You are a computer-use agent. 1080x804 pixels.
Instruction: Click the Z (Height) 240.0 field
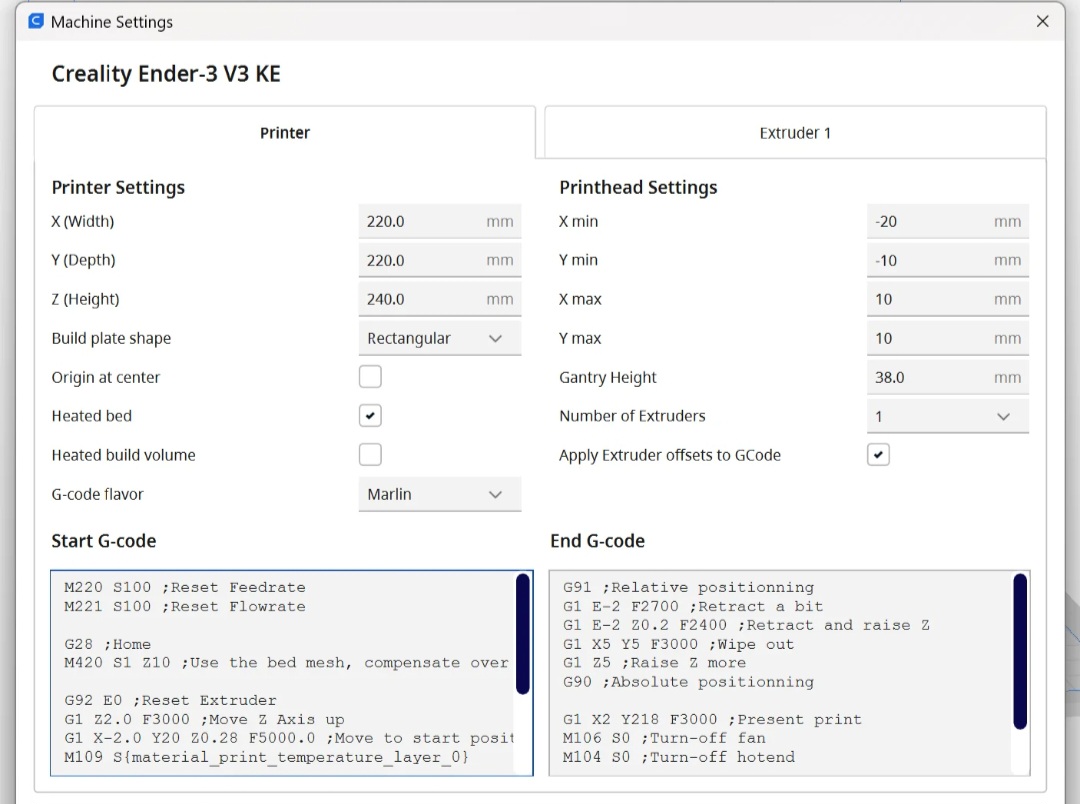[439, 299]
